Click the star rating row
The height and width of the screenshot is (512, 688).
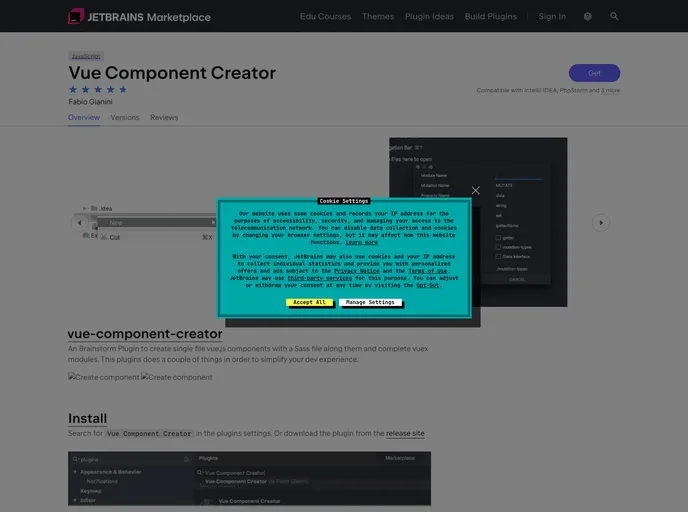(98, 90)
